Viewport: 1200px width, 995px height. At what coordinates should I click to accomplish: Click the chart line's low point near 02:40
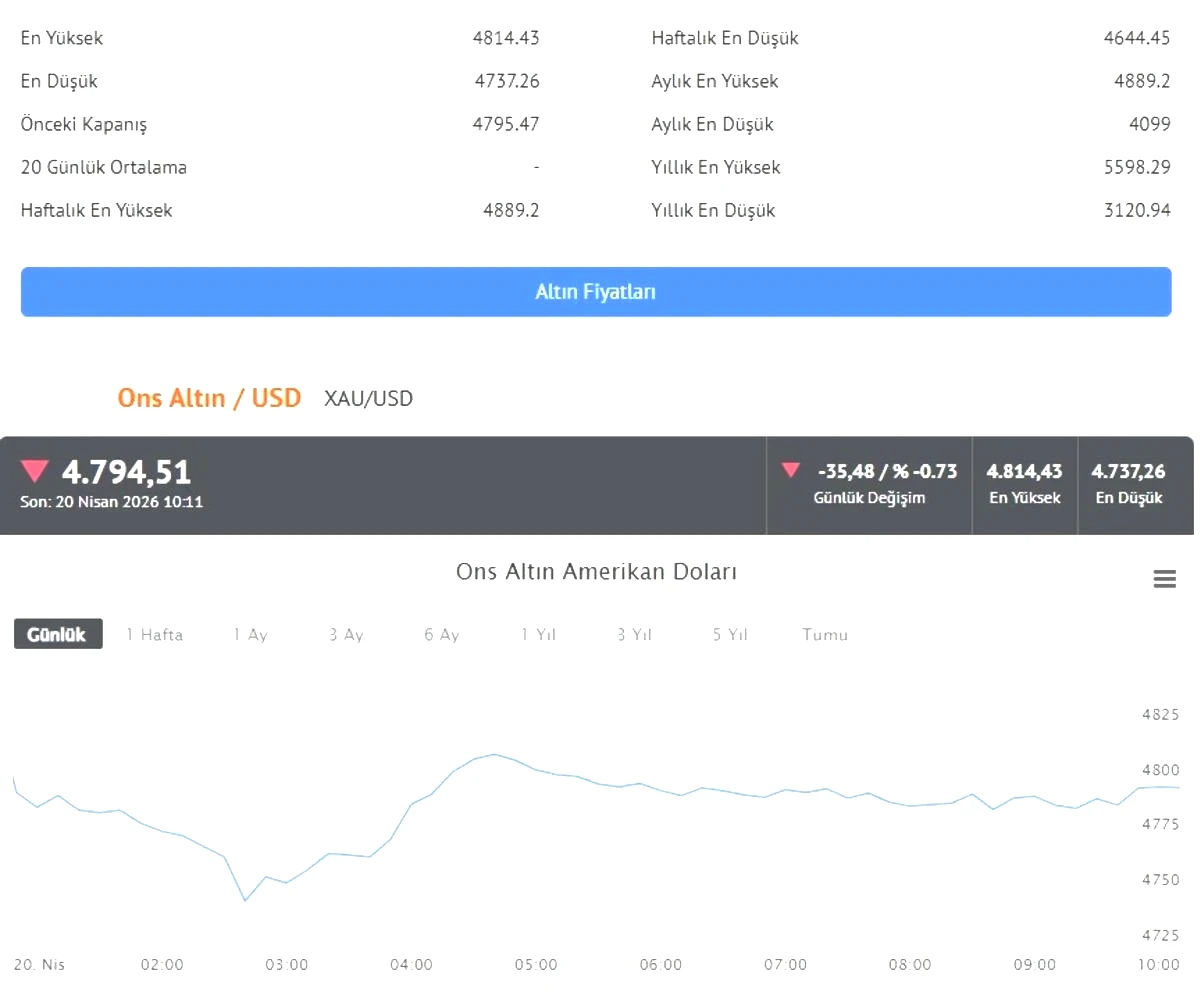coord(245,900)
